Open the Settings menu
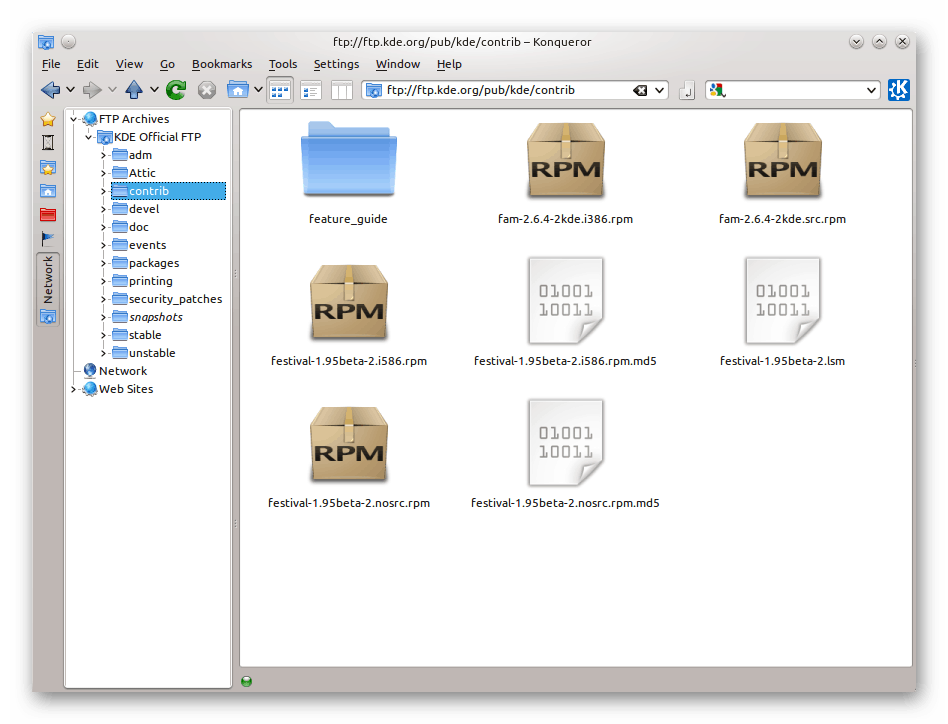Screen dimensions: 948x724 336,64
